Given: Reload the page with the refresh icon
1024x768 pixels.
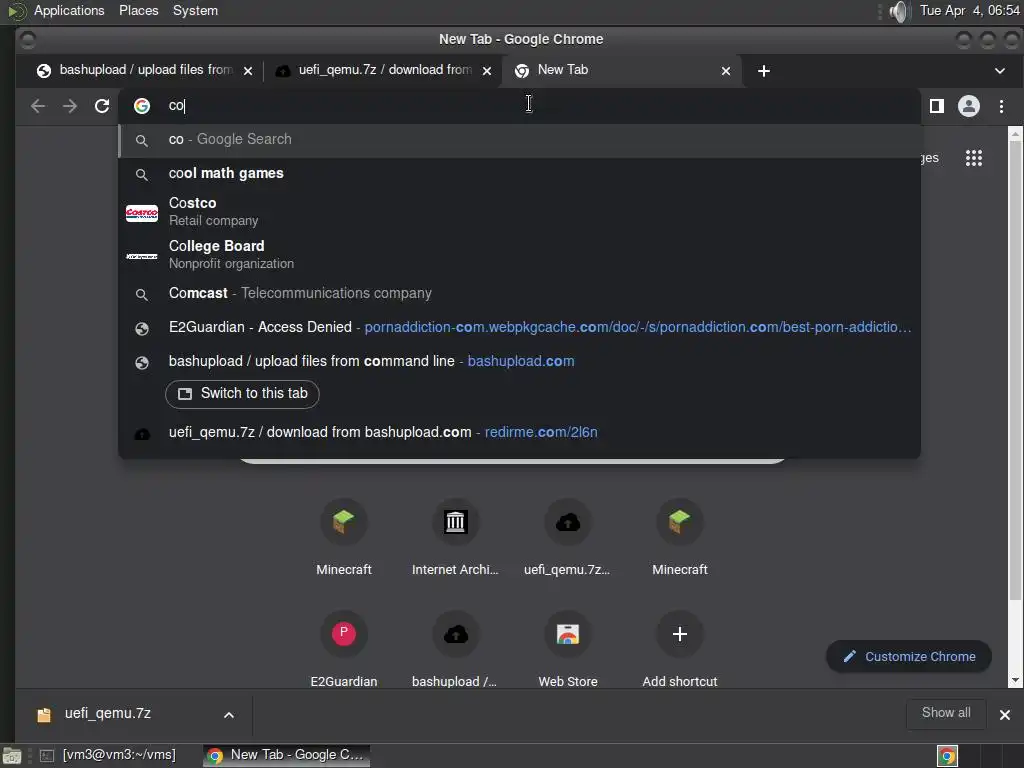Looking at the screenshot, I should (102, 106).
